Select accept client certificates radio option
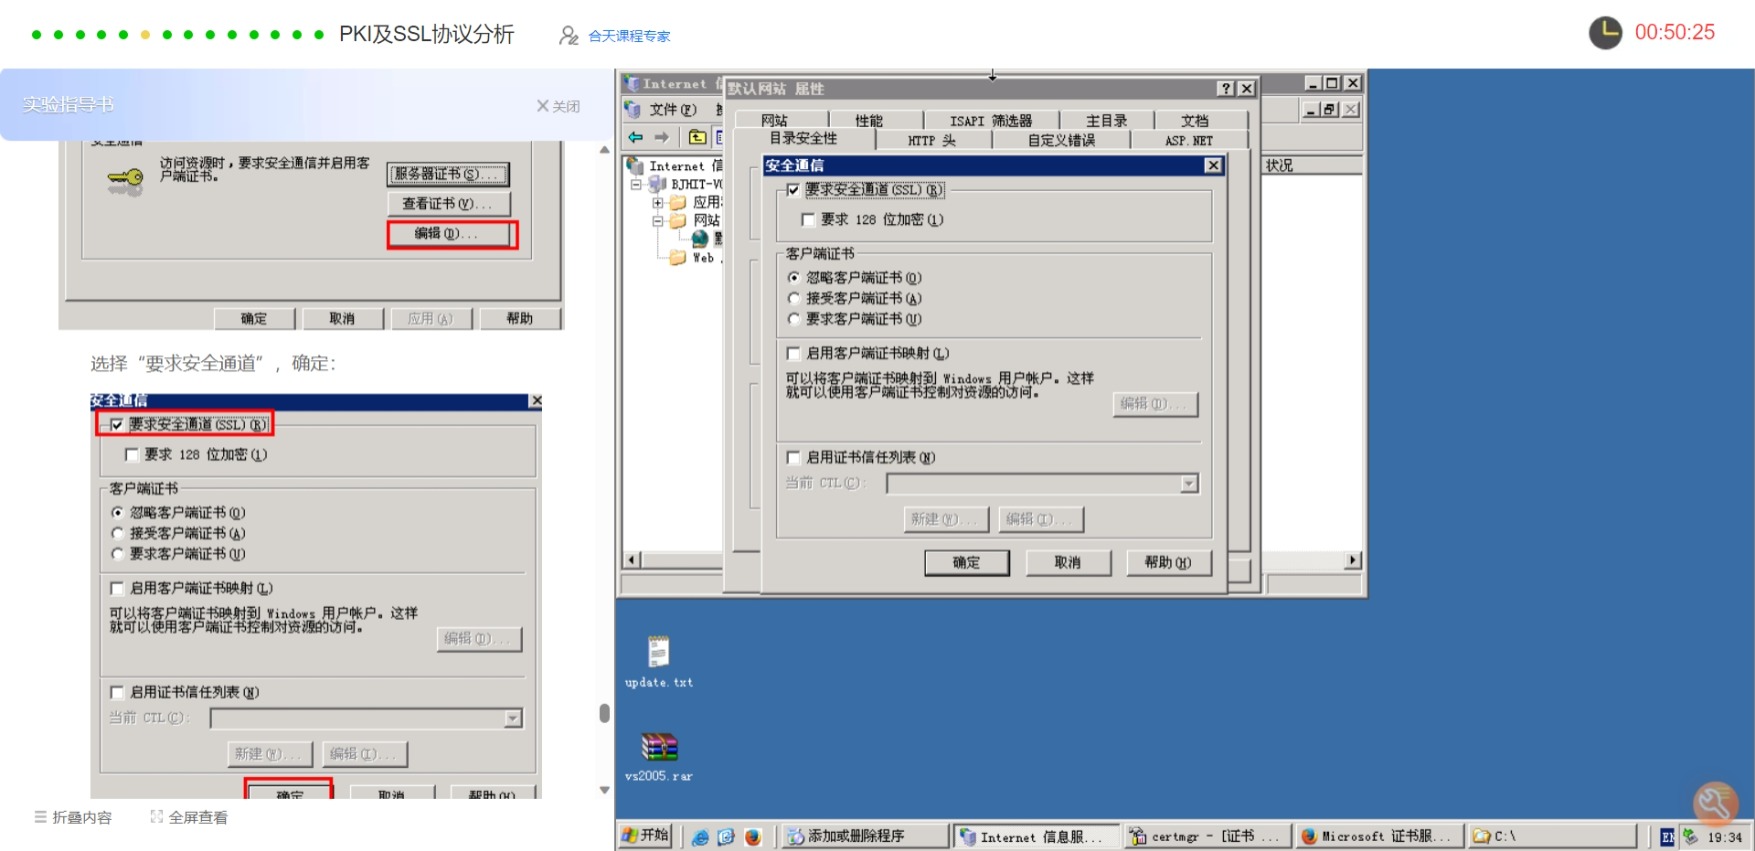Screen dimensions: 1755x851 tap(794, 298)
